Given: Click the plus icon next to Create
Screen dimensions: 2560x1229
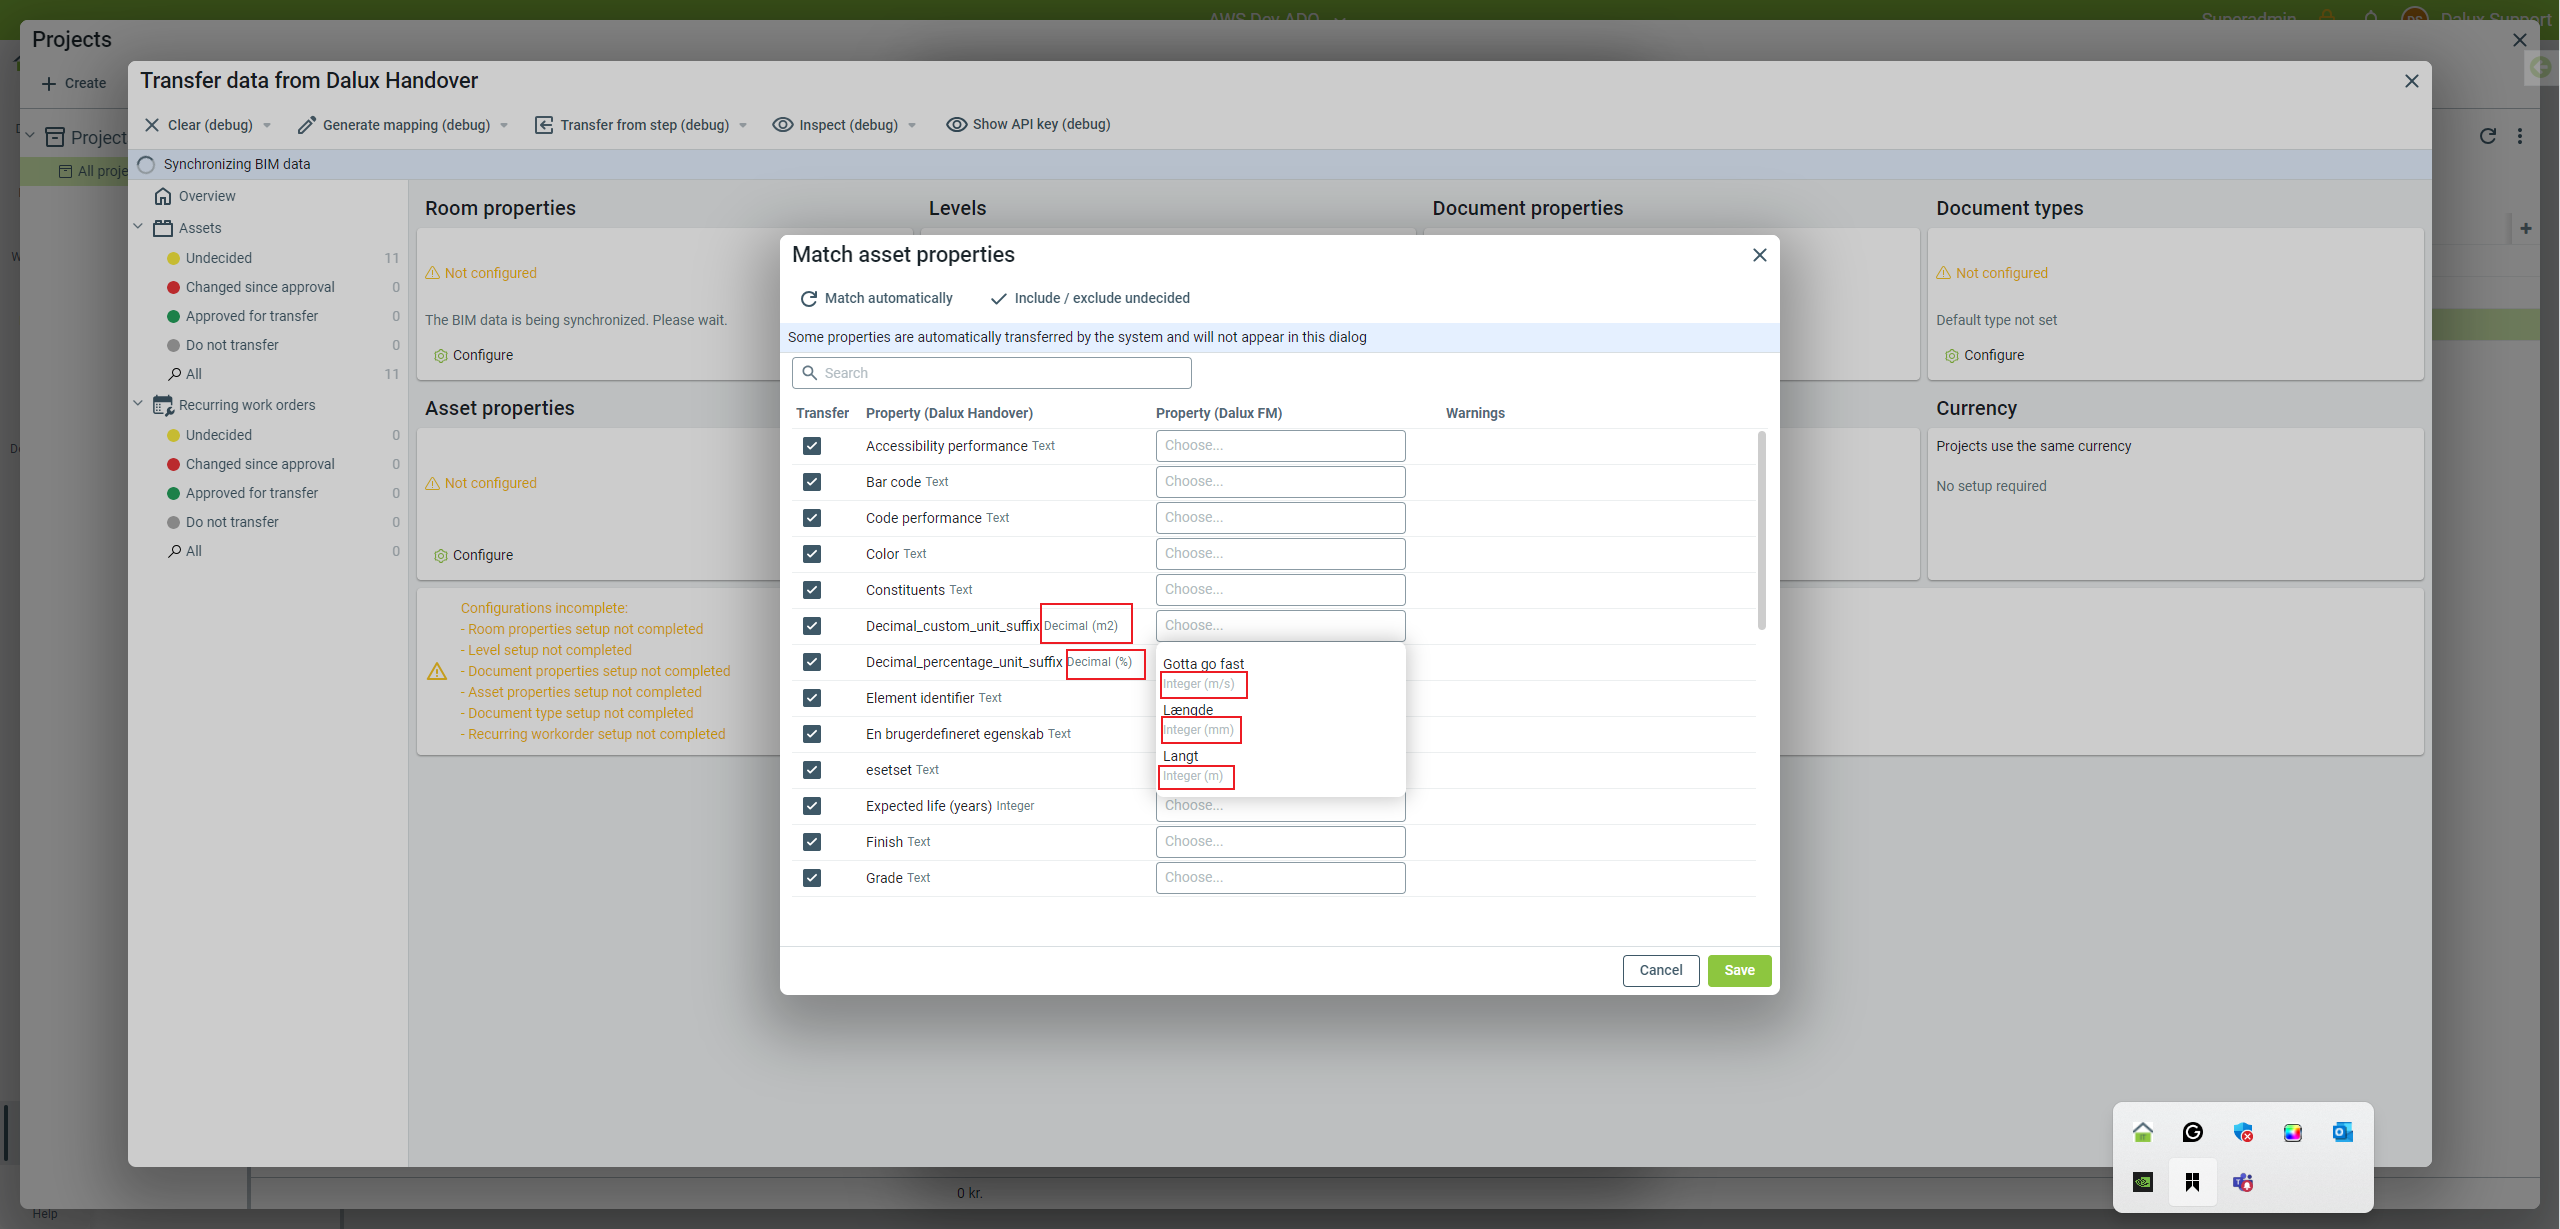Looking at the screenshot, I should tap(49, 84).
